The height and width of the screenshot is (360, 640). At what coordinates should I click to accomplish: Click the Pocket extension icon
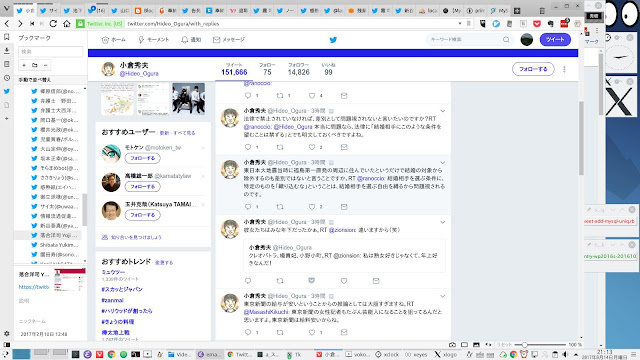[x=537, y=24]
